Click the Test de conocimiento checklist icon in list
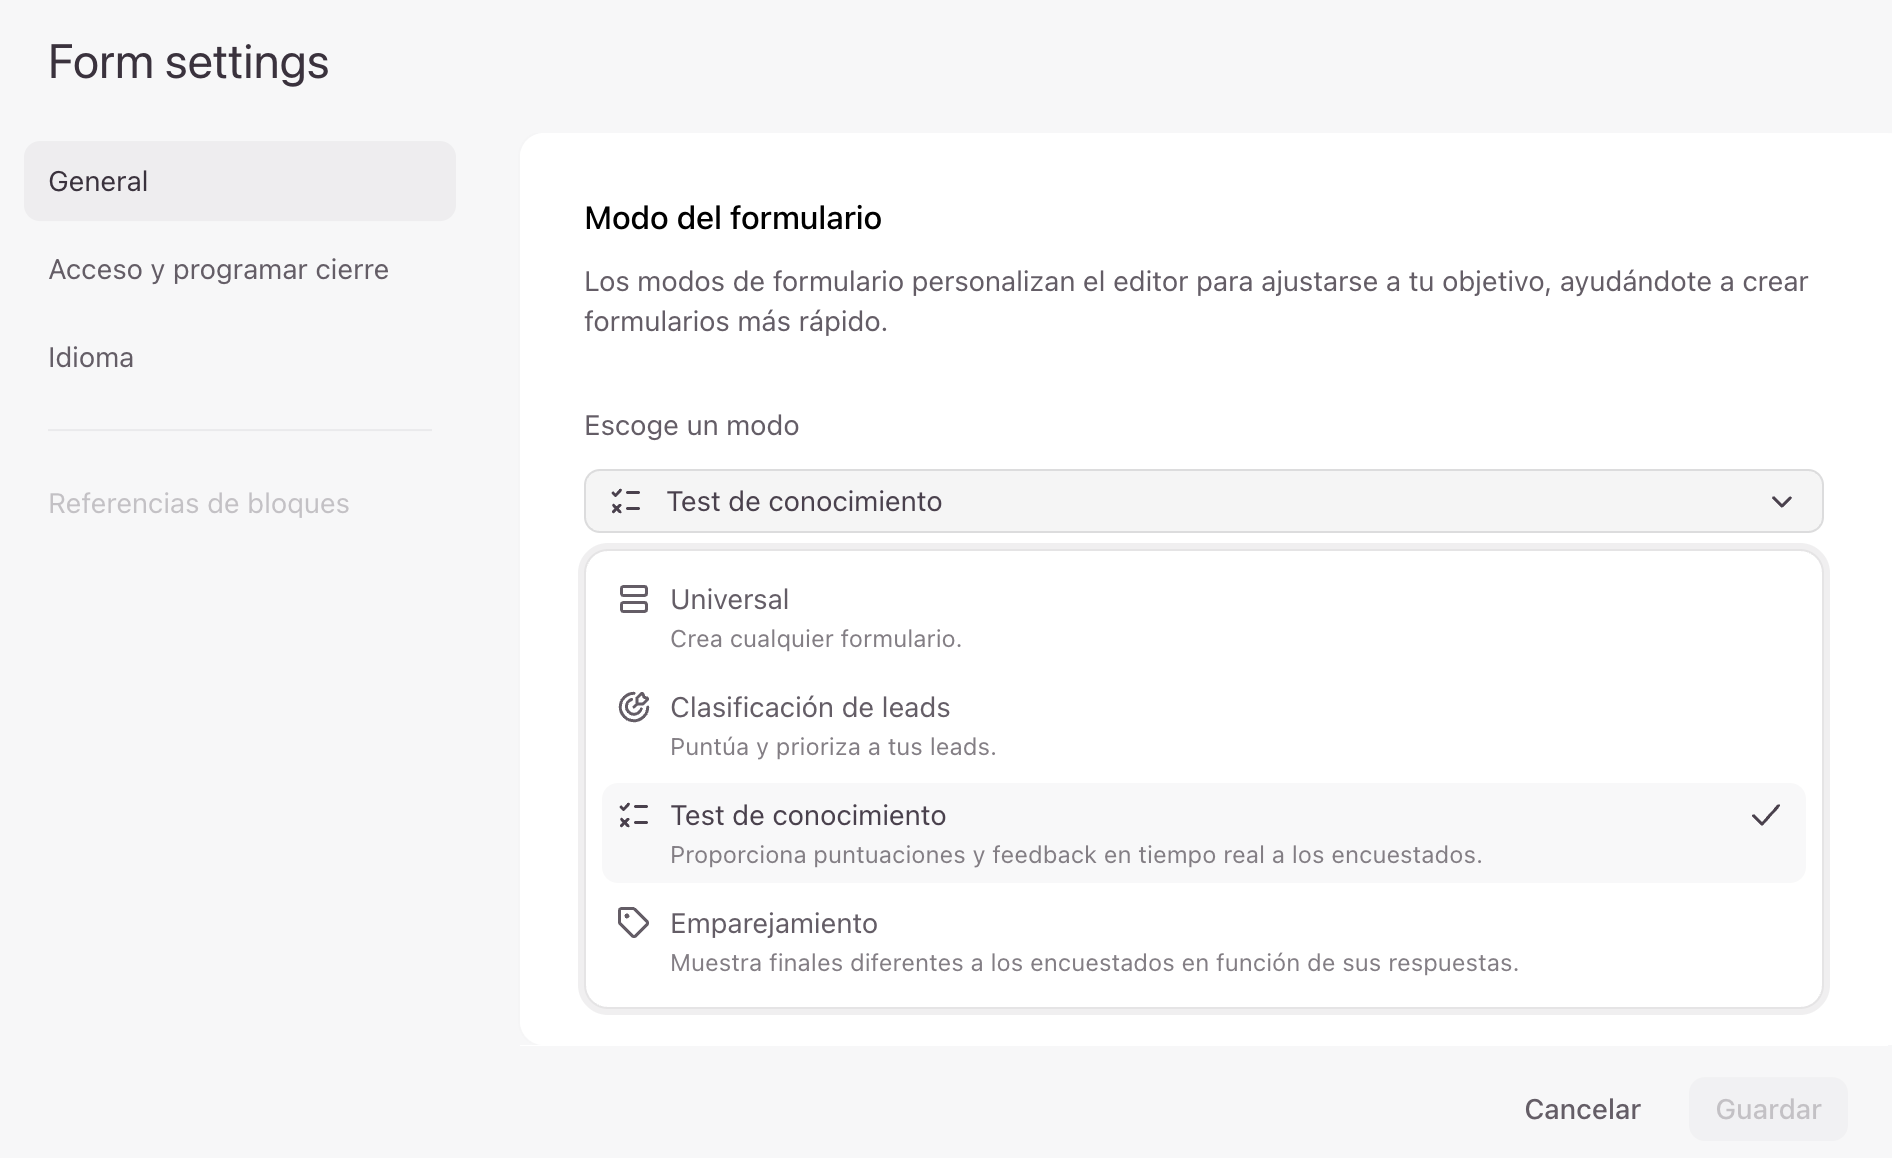The image size is (1892, 1158). tap(634, 815)
